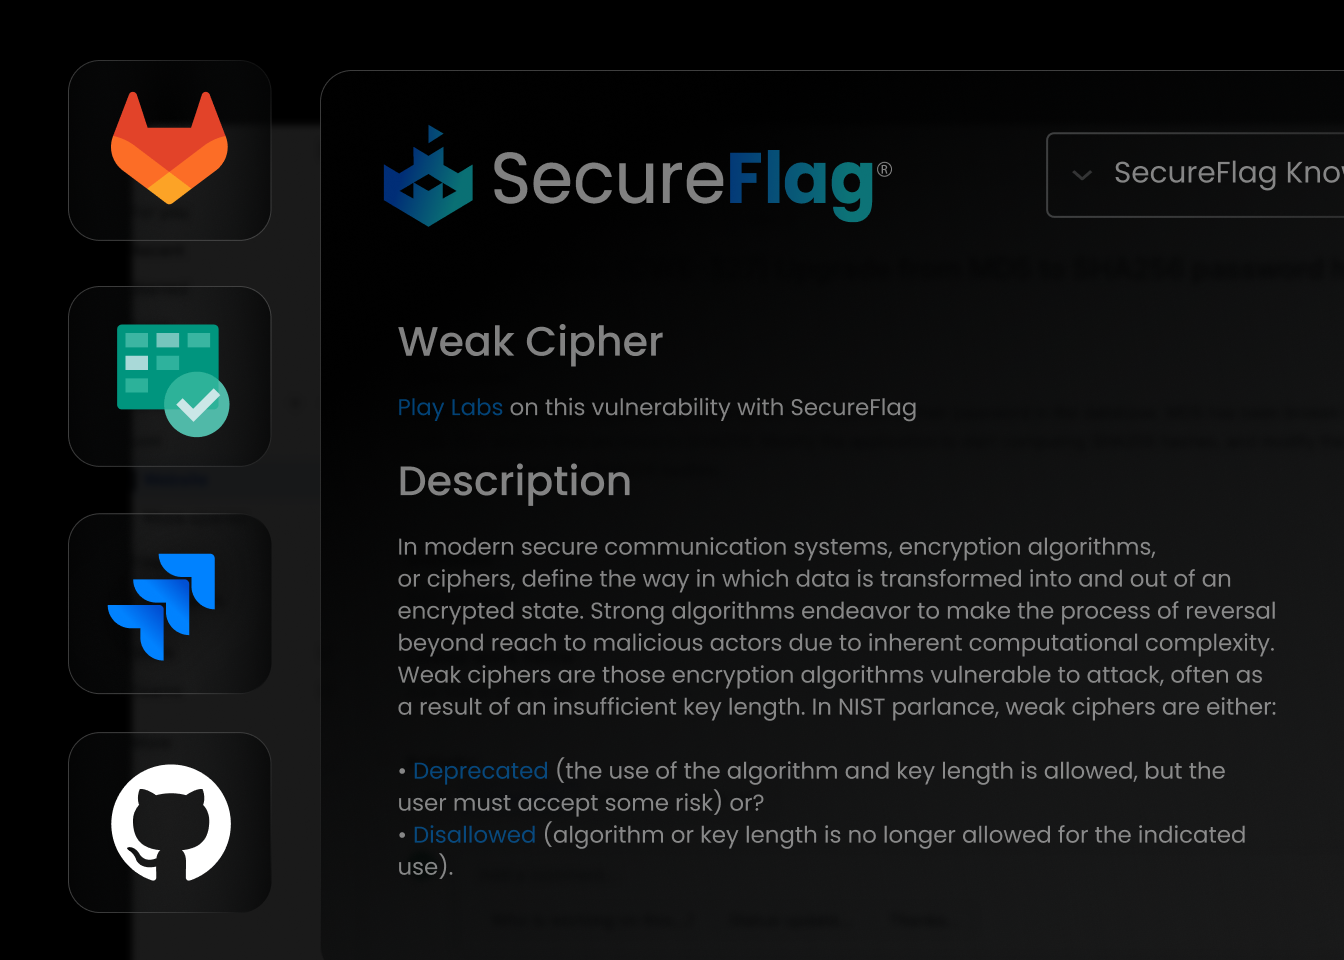Open the SecureFlag Knowledge Base dropdown label

tap(1228, 173)
